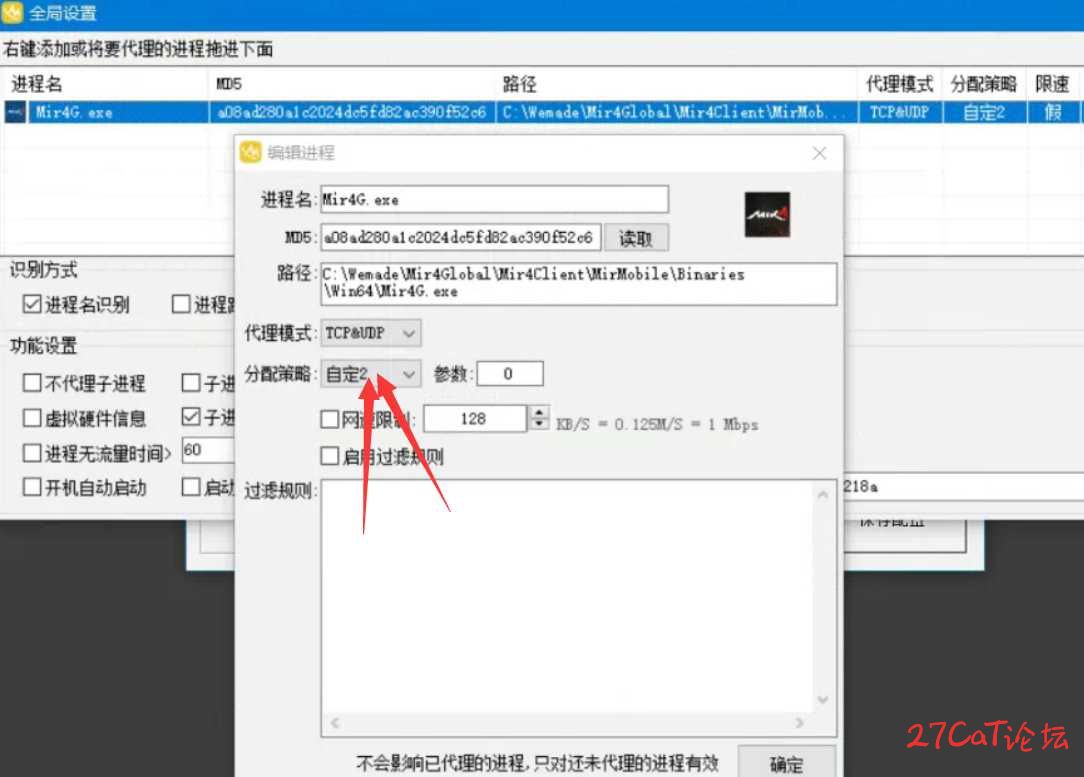
Task: Enable the 开机自动启动 checkbox
Action: coord(32,487)
